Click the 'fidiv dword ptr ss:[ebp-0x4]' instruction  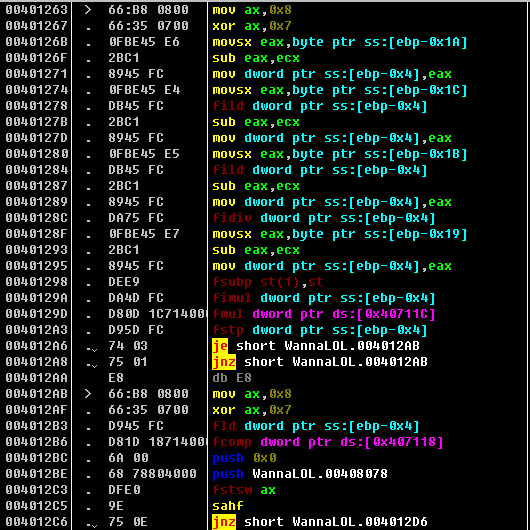point(324,218)
